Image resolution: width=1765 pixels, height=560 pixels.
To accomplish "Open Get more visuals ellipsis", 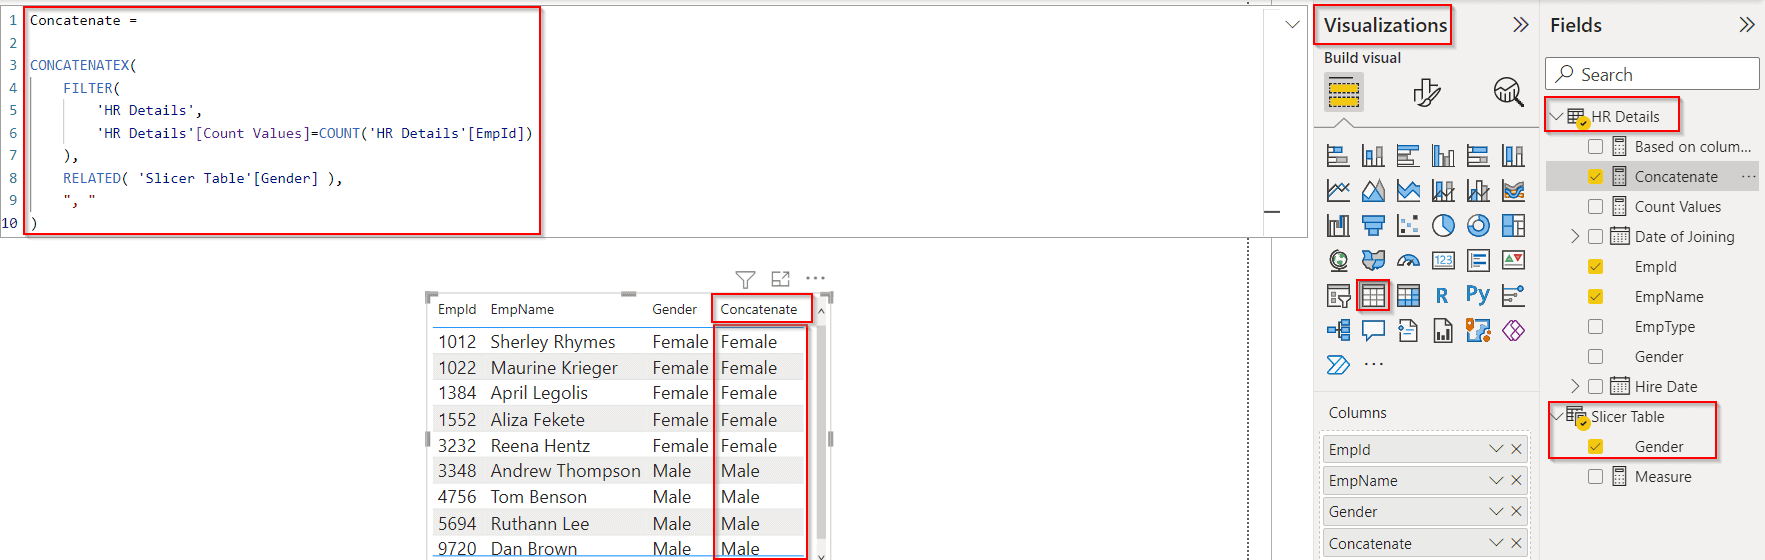I will click(x=1374, y=364).
